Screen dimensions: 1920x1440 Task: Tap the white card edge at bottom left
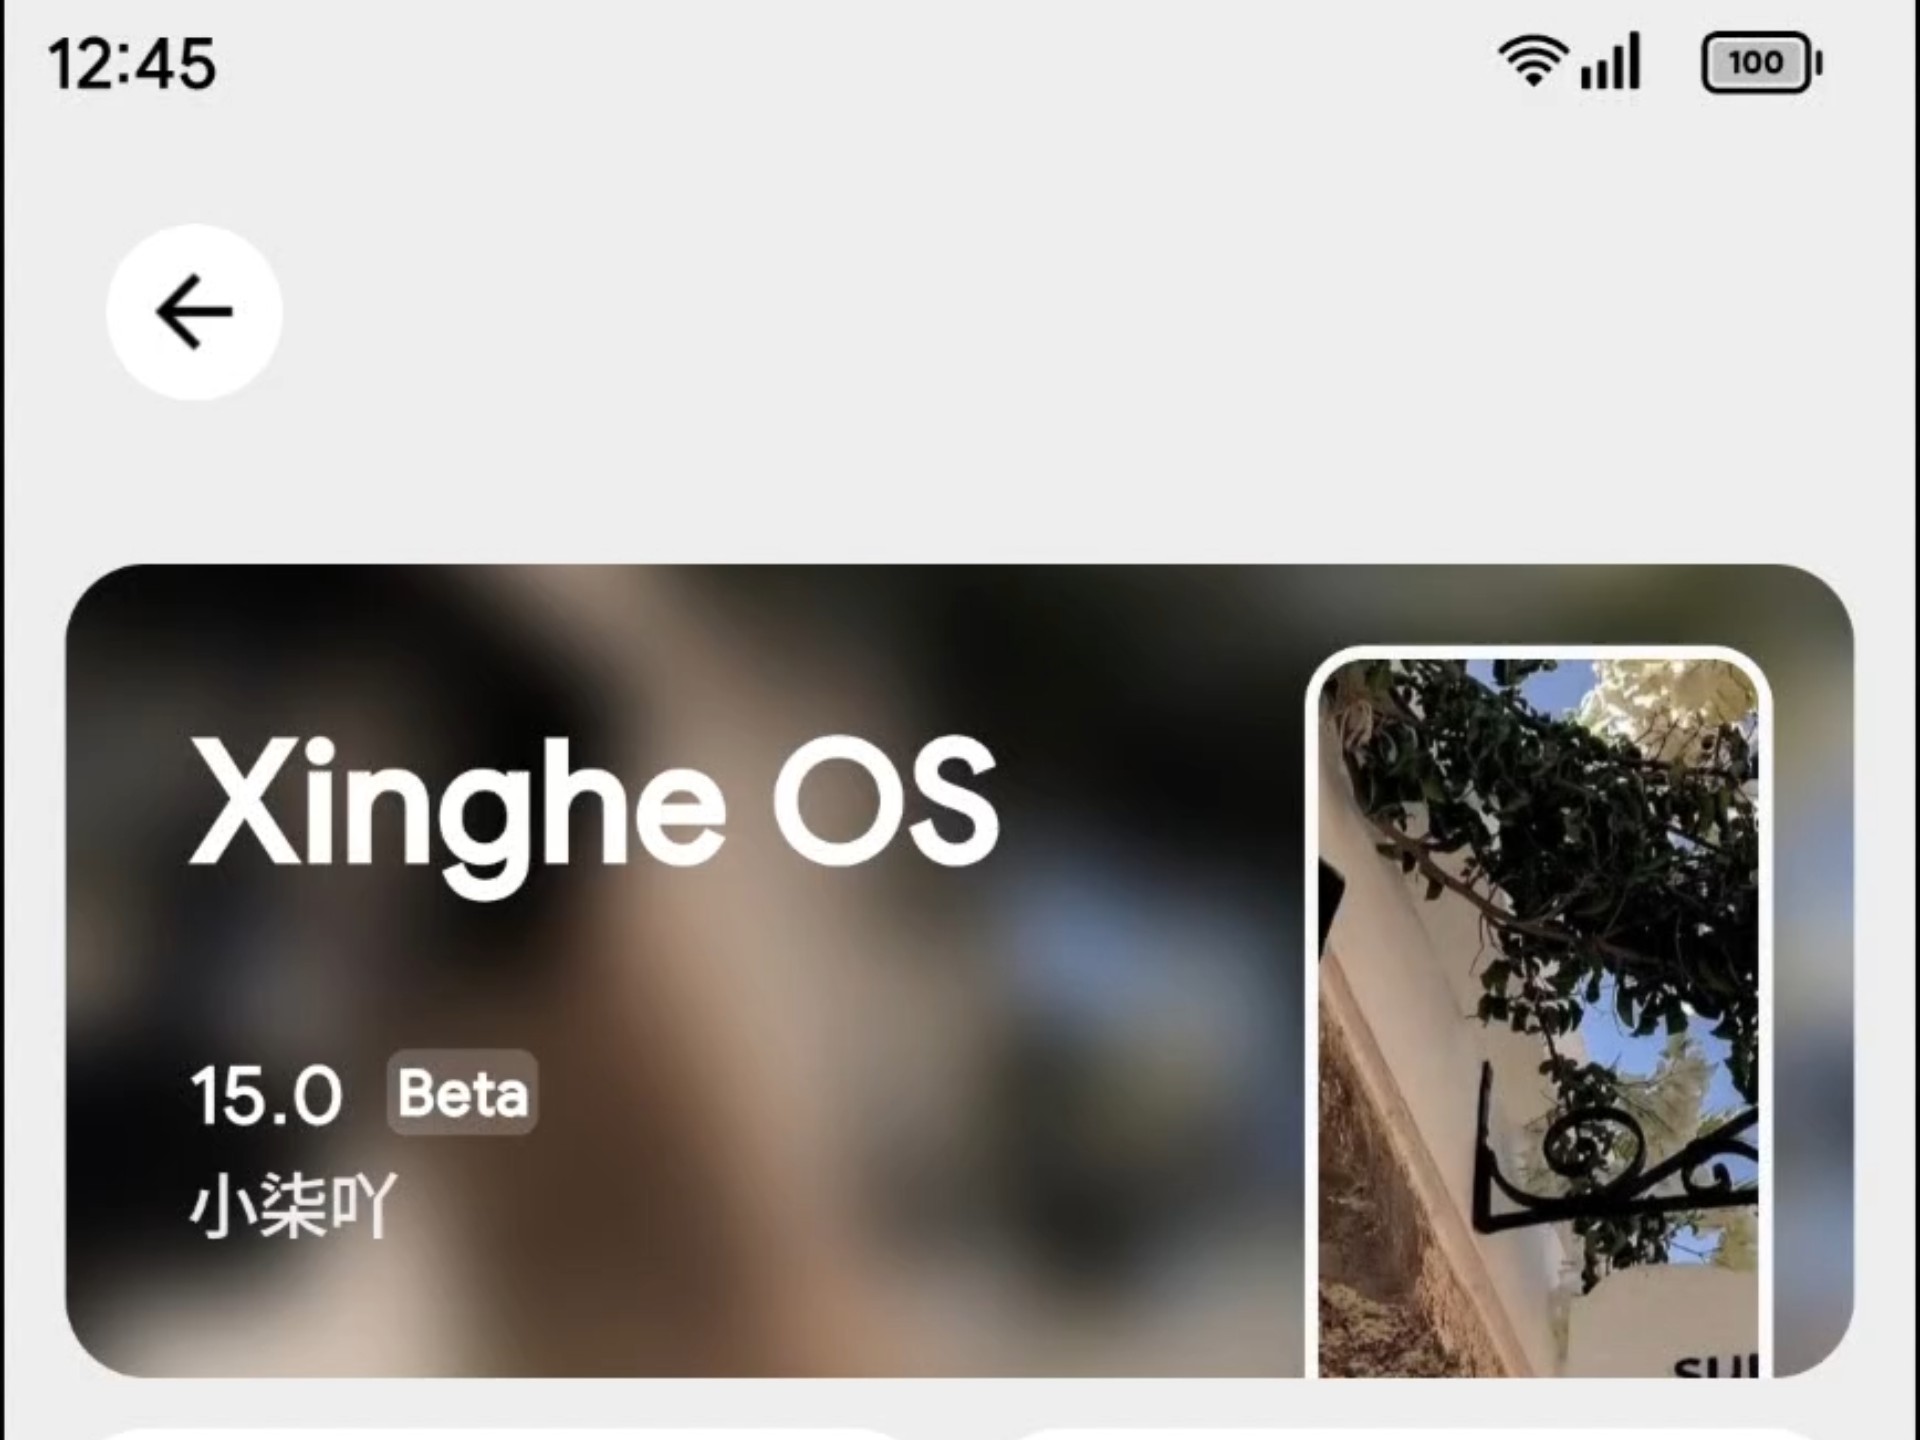500,1434
